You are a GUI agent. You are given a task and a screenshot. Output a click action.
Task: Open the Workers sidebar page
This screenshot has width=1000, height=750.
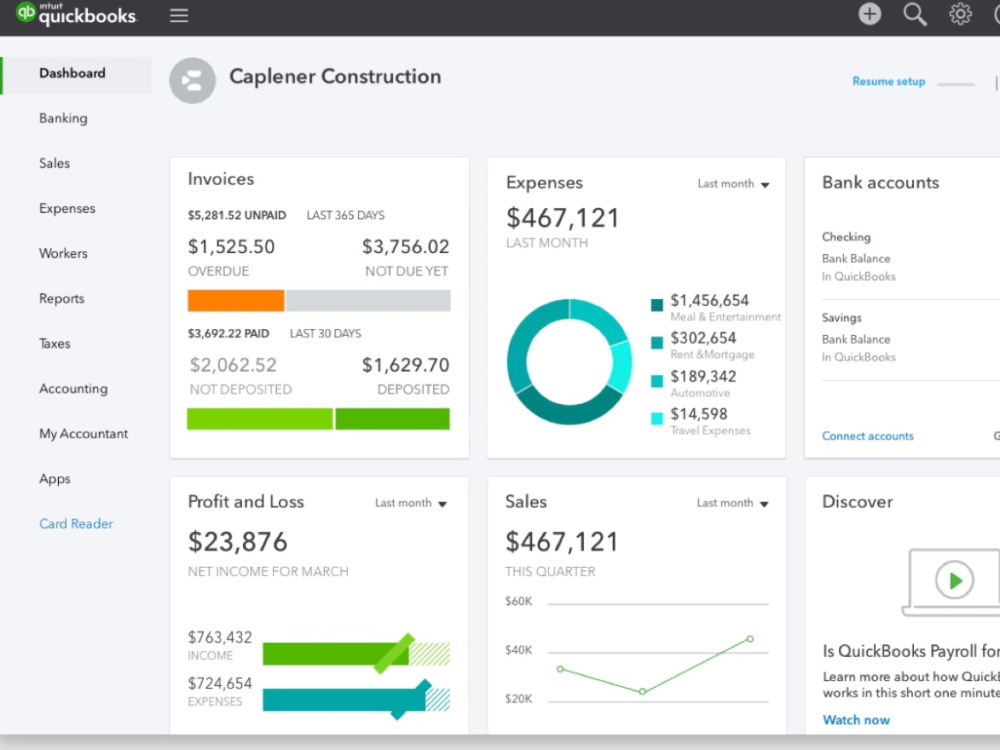click(x=63, y=253)
